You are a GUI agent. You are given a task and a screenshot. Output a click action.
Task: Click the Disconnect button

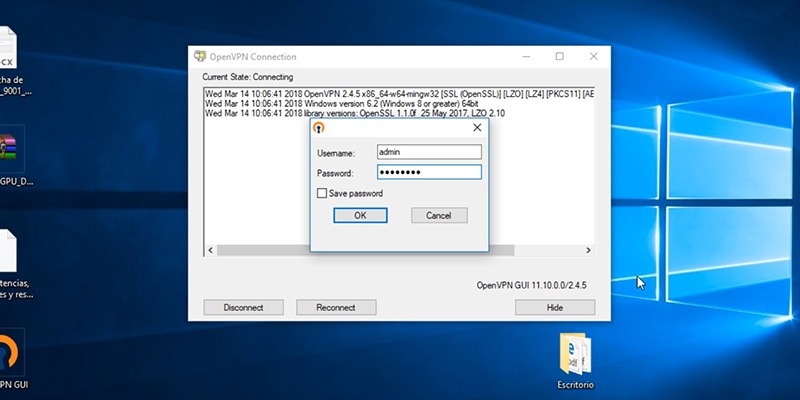pos(243,308)
